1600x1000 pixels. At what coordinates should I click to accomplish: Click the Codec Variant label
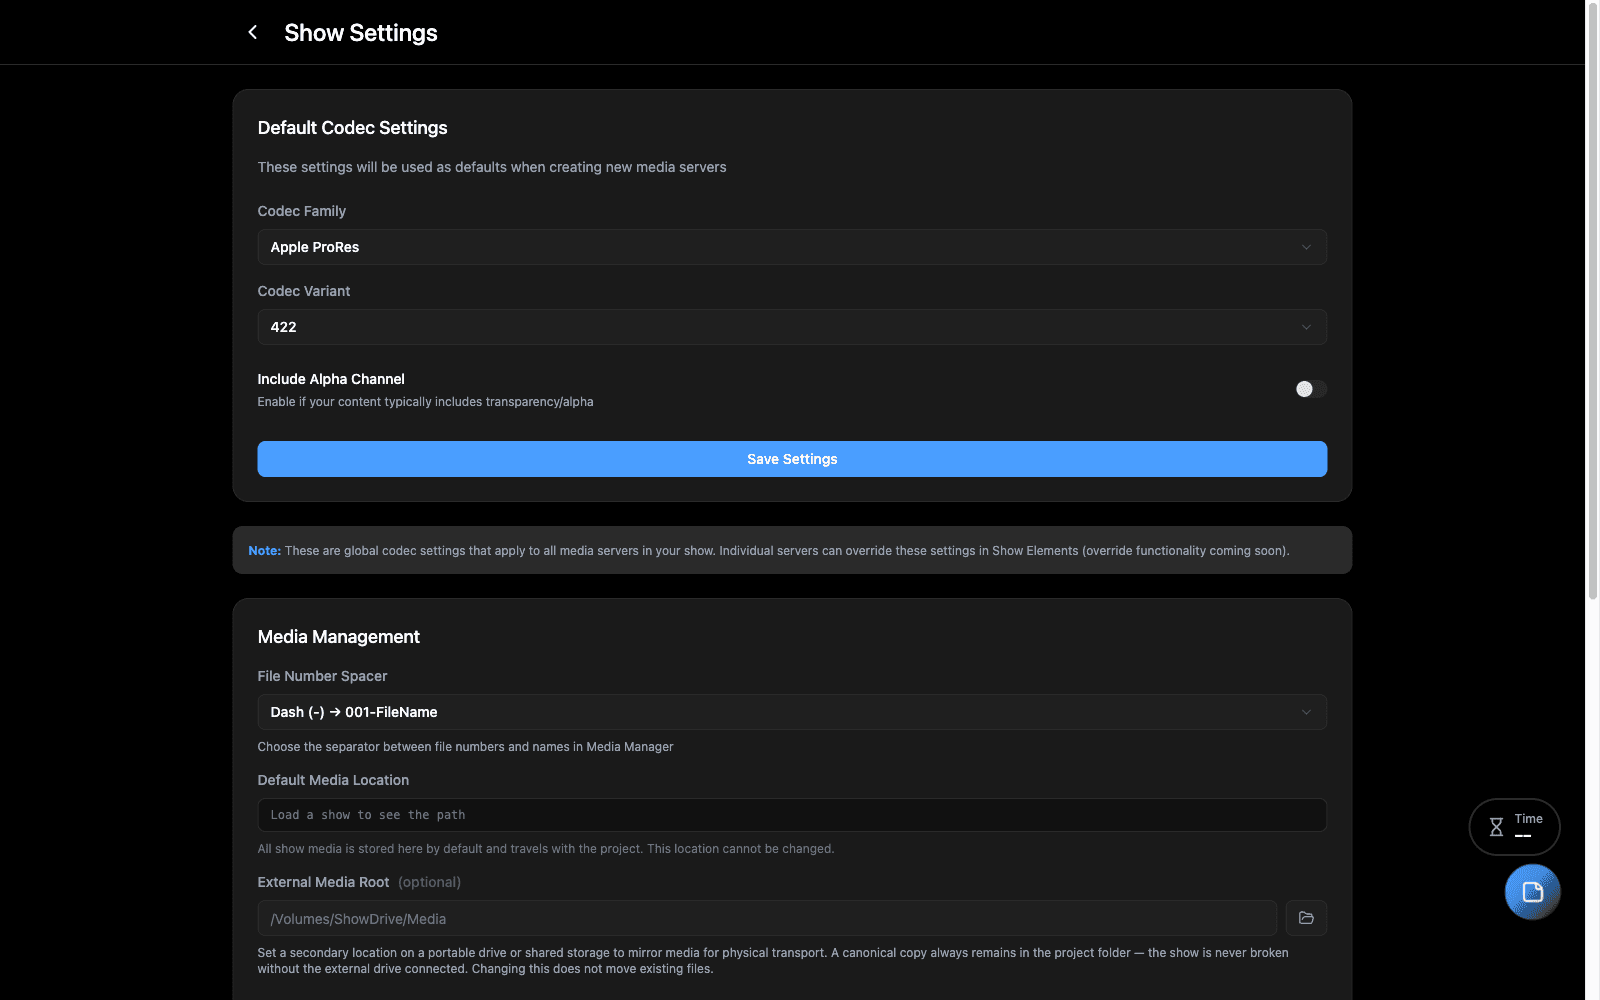[x=304, y=291]
